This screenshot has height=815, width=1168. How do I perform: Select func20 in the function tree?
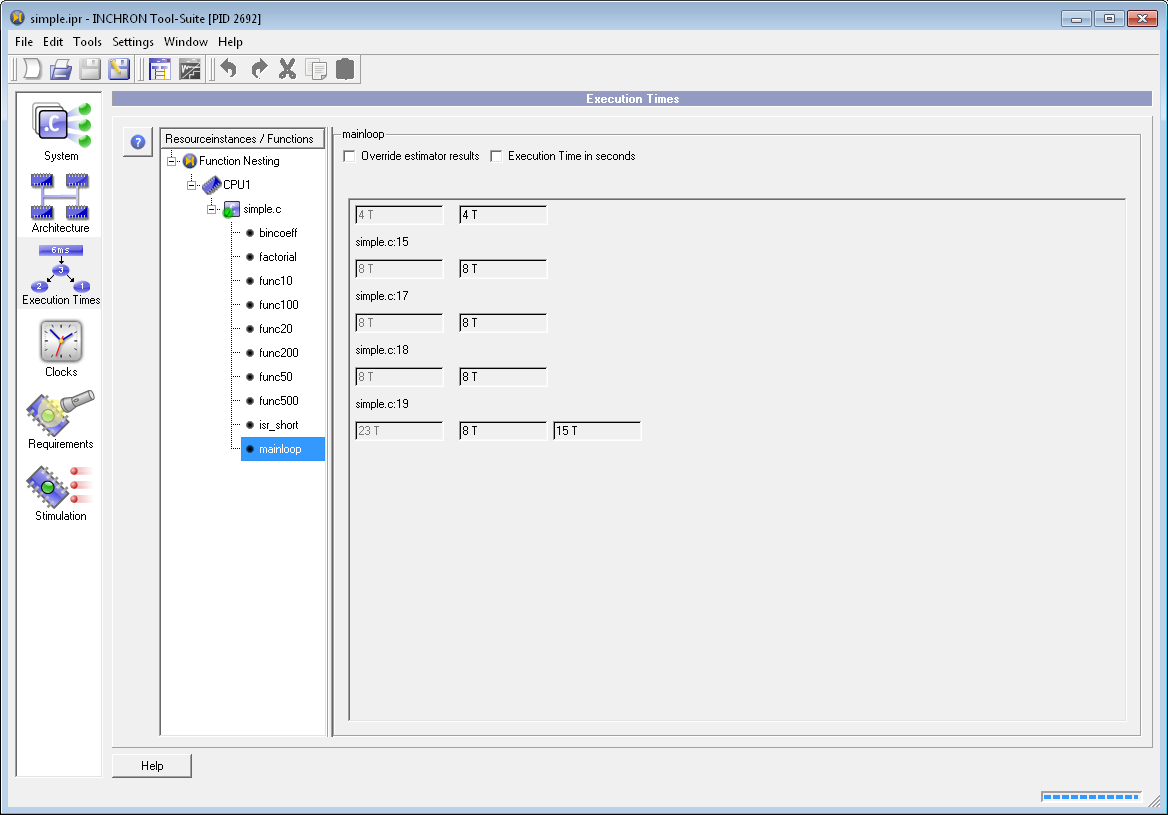[x=276, y=329]
